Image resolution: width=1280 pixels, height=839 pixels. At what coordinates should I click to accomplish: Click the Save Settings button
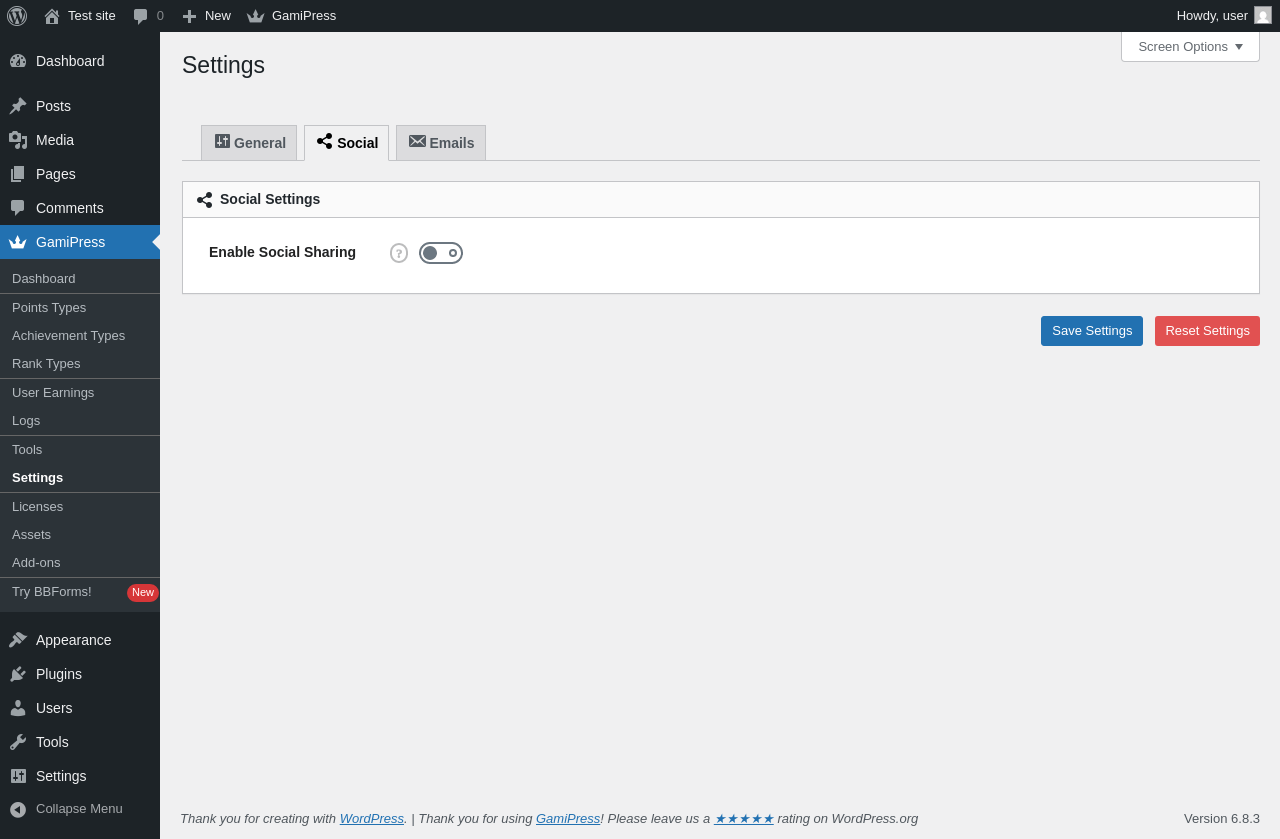pyautogui.click(x=1092, y=331)
